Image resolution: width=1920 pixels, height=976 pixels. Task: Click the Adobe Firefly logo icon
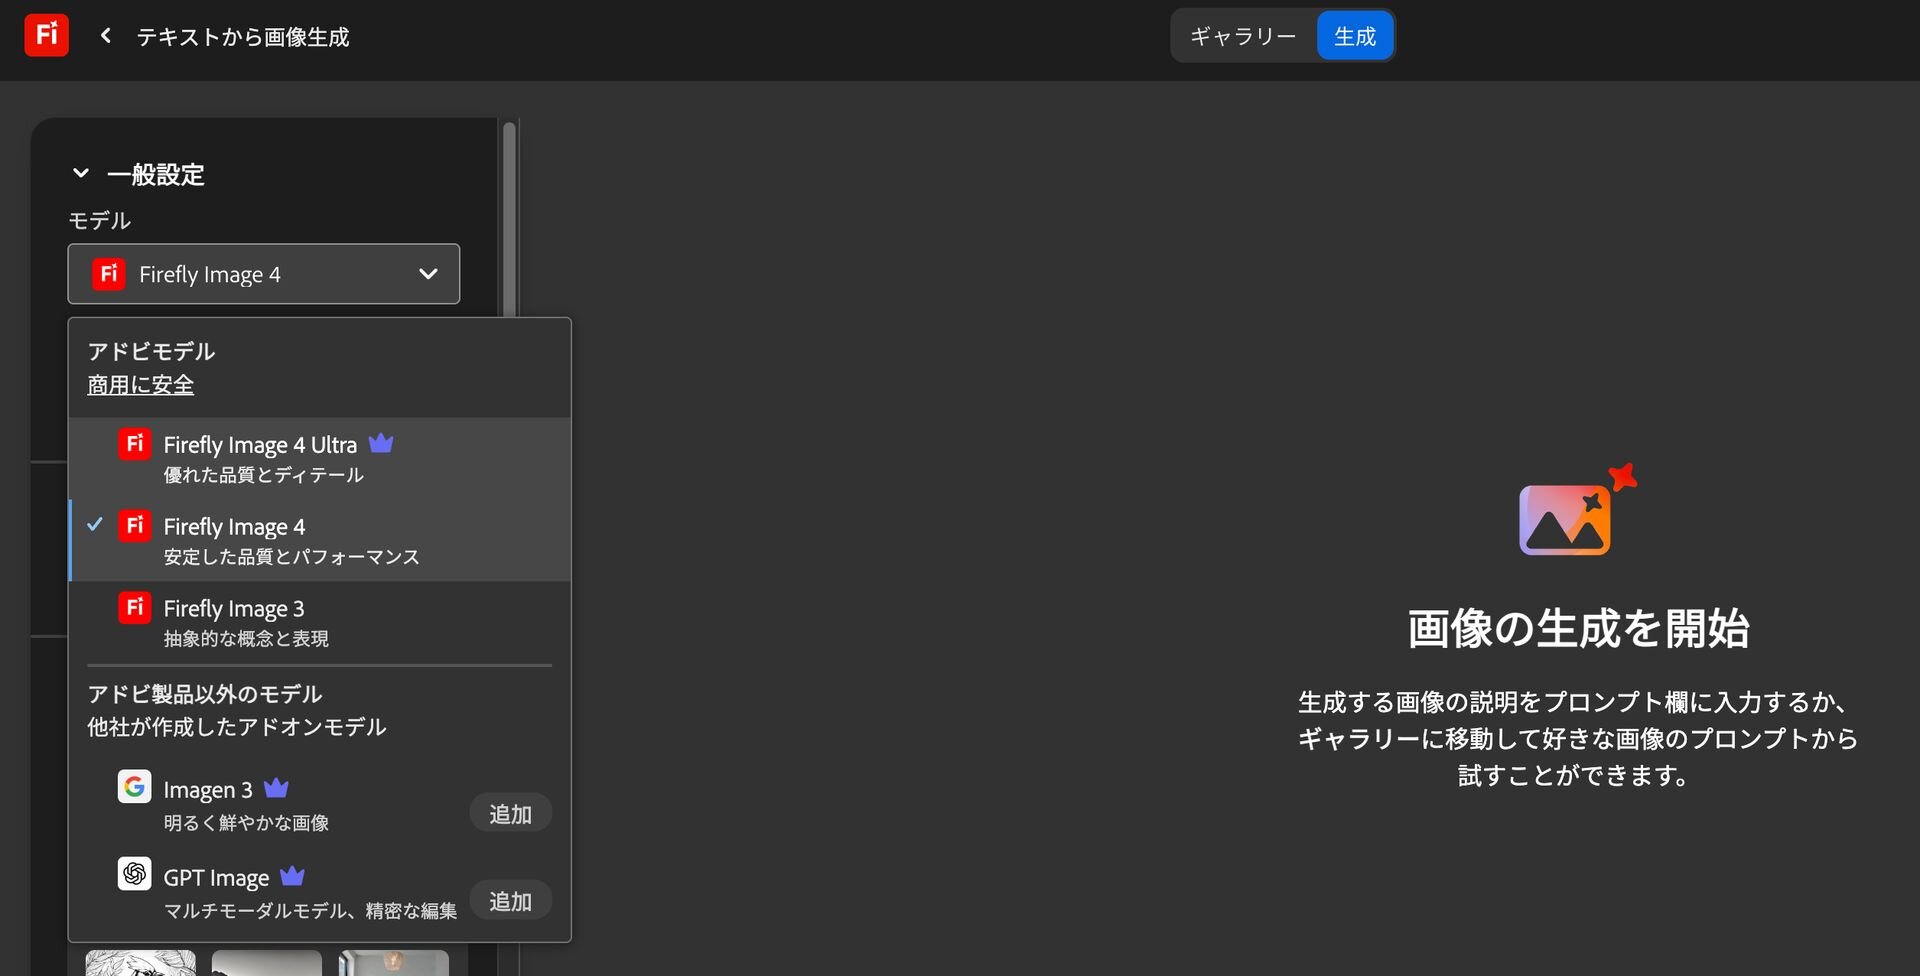click(x=46, y=36)
